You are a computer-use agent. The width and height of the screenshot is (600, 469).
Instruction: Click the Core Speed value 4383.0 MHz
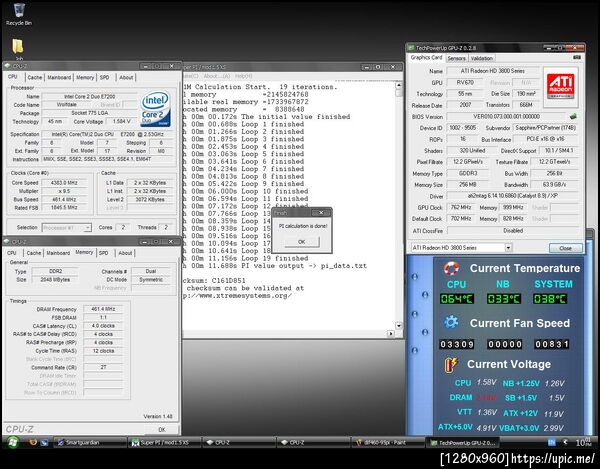click(64, 183)
